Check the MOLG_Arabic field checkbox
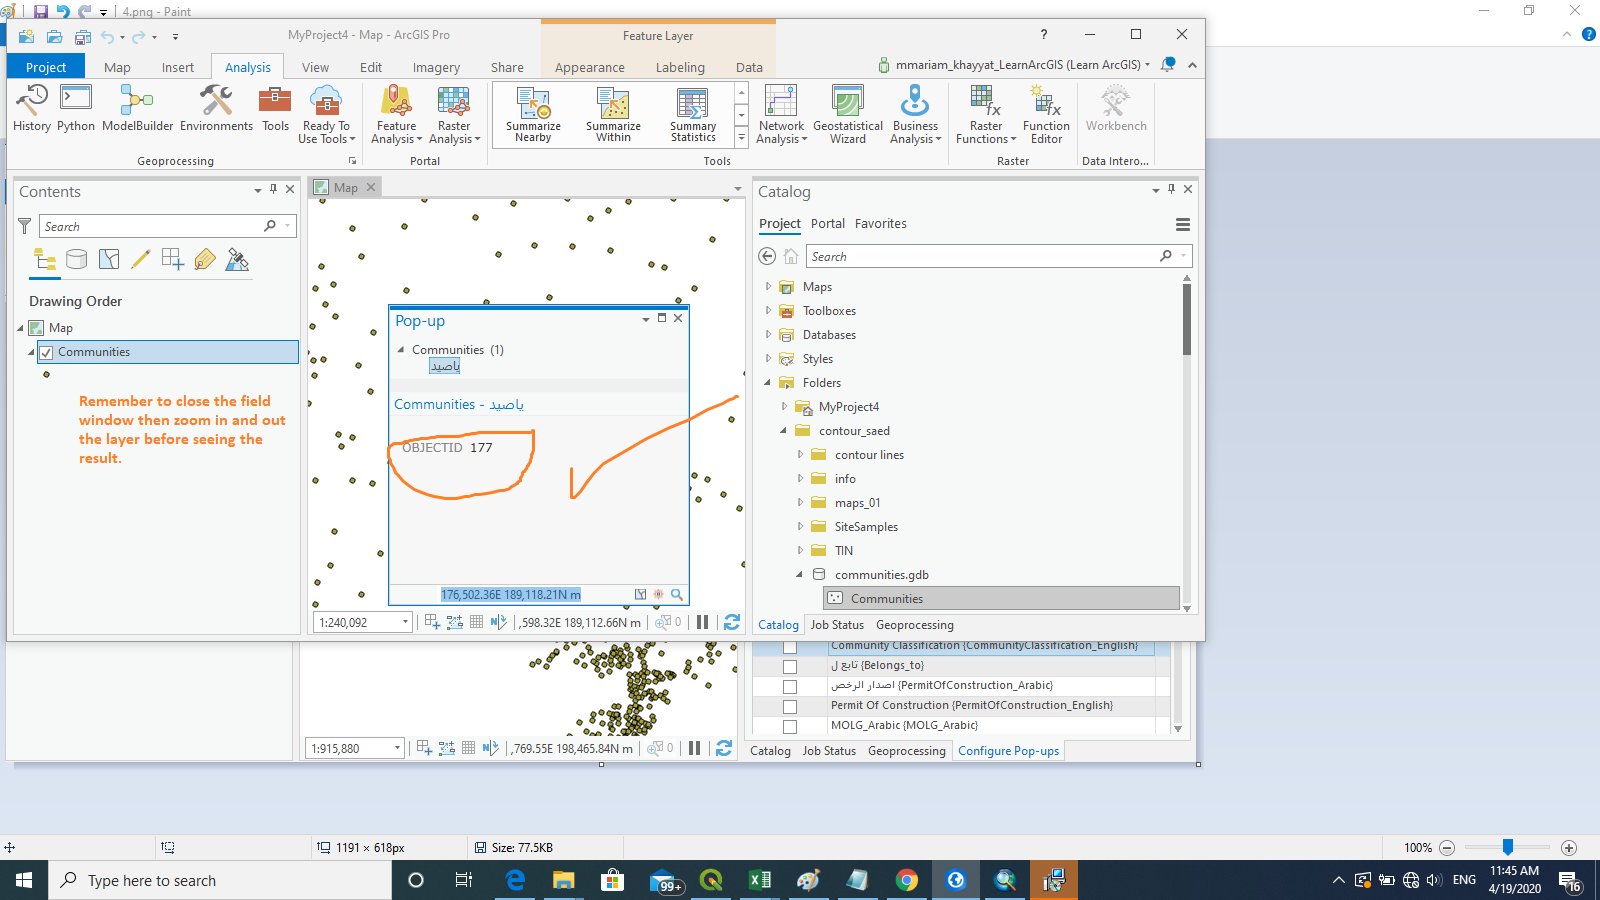The width and height of the screenshot is (1600, 900). point(790,726)
